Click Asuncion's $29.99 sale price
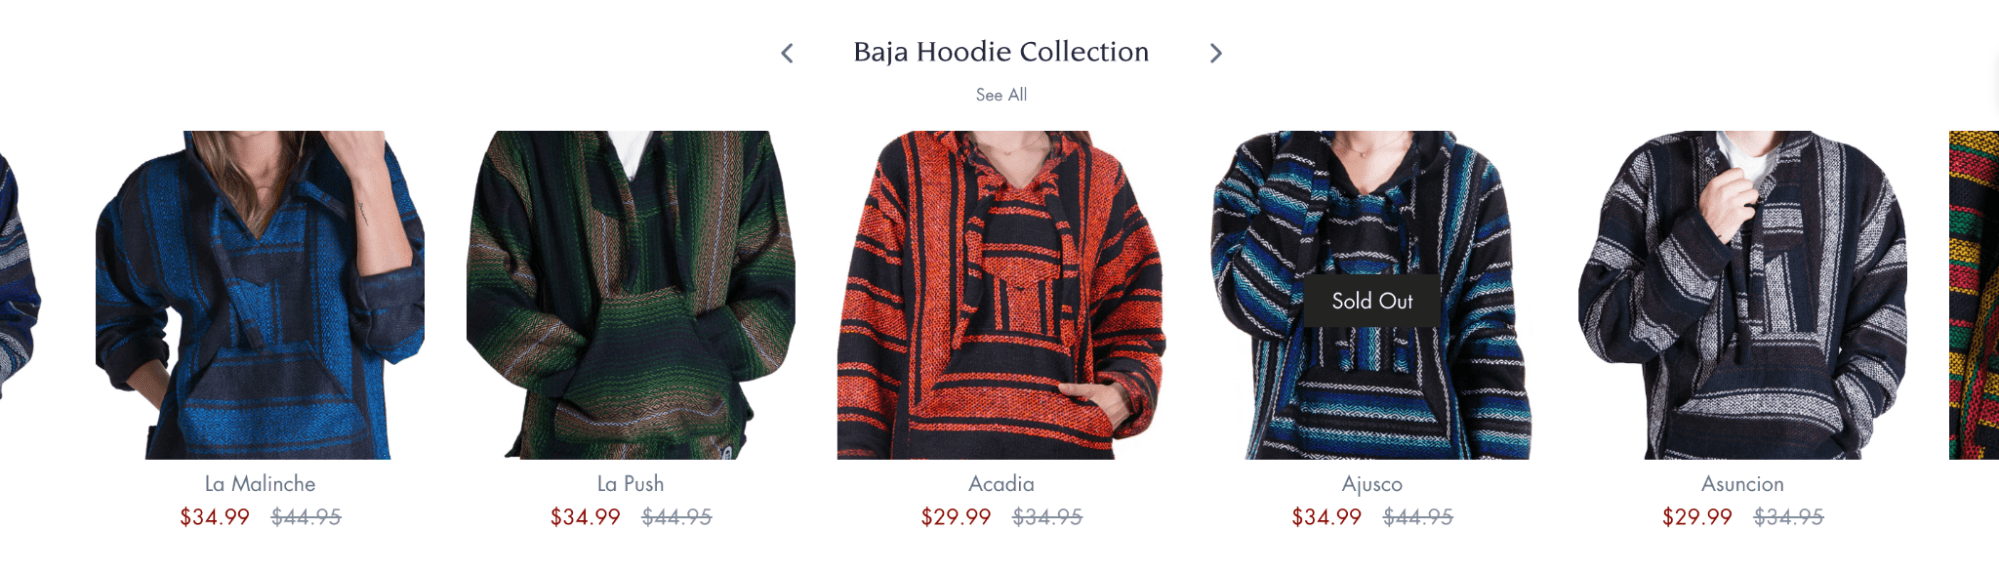 pos(1697,517)
